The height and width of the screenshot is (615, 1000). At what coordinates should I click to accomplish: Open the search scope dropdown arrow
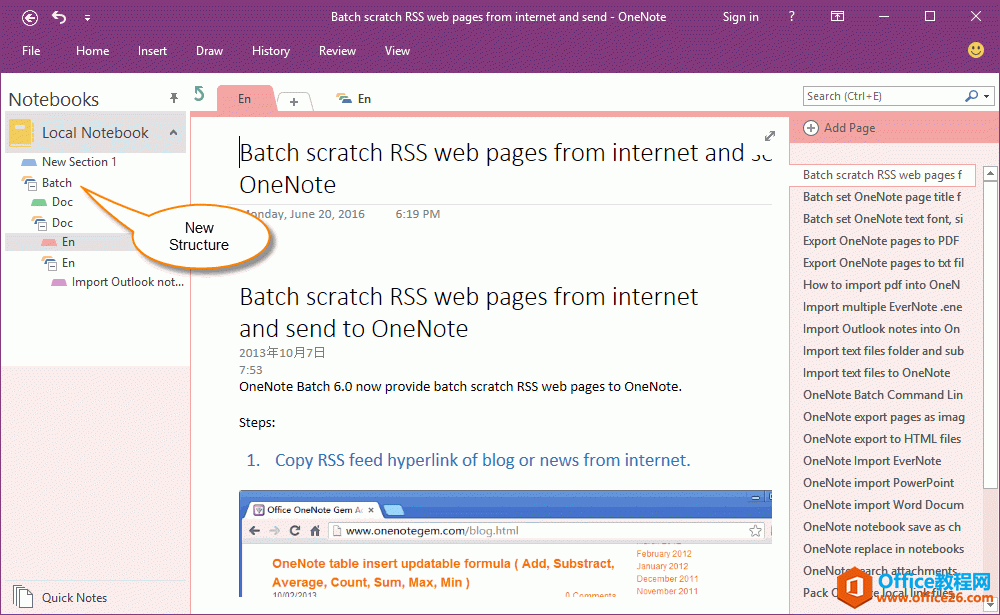(x=987, y=97)
